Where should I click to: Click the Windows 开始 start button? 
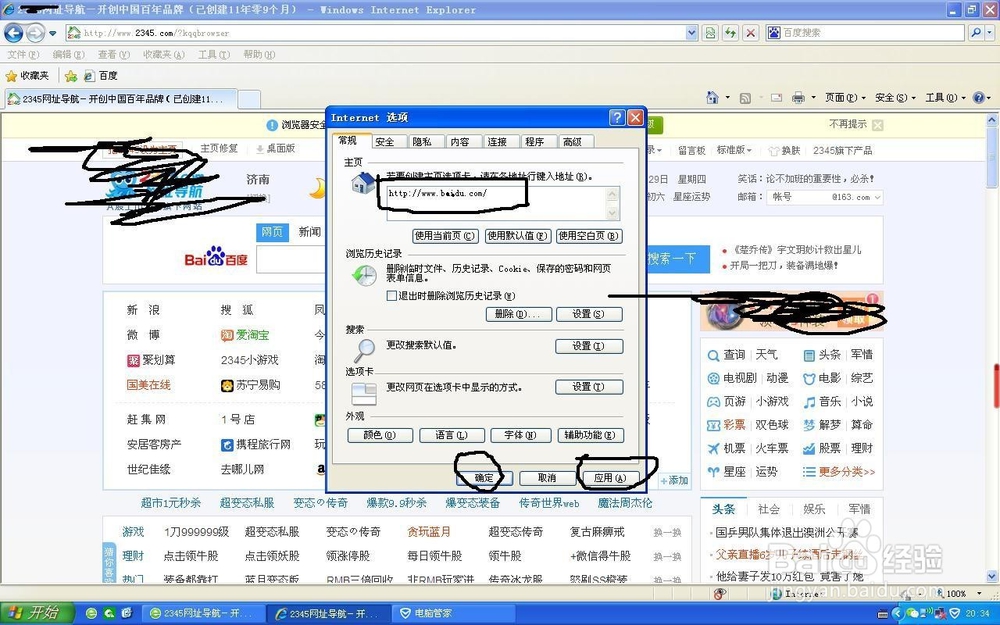38,613
